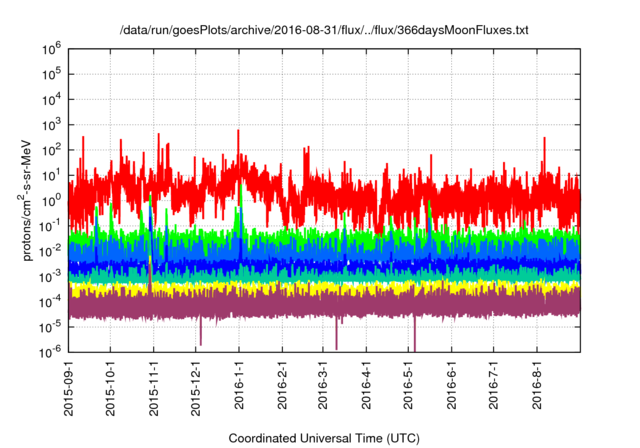Click the 10^3 y-axis tick label
Viewport: 640px width, 448px height.
(53, 124)
